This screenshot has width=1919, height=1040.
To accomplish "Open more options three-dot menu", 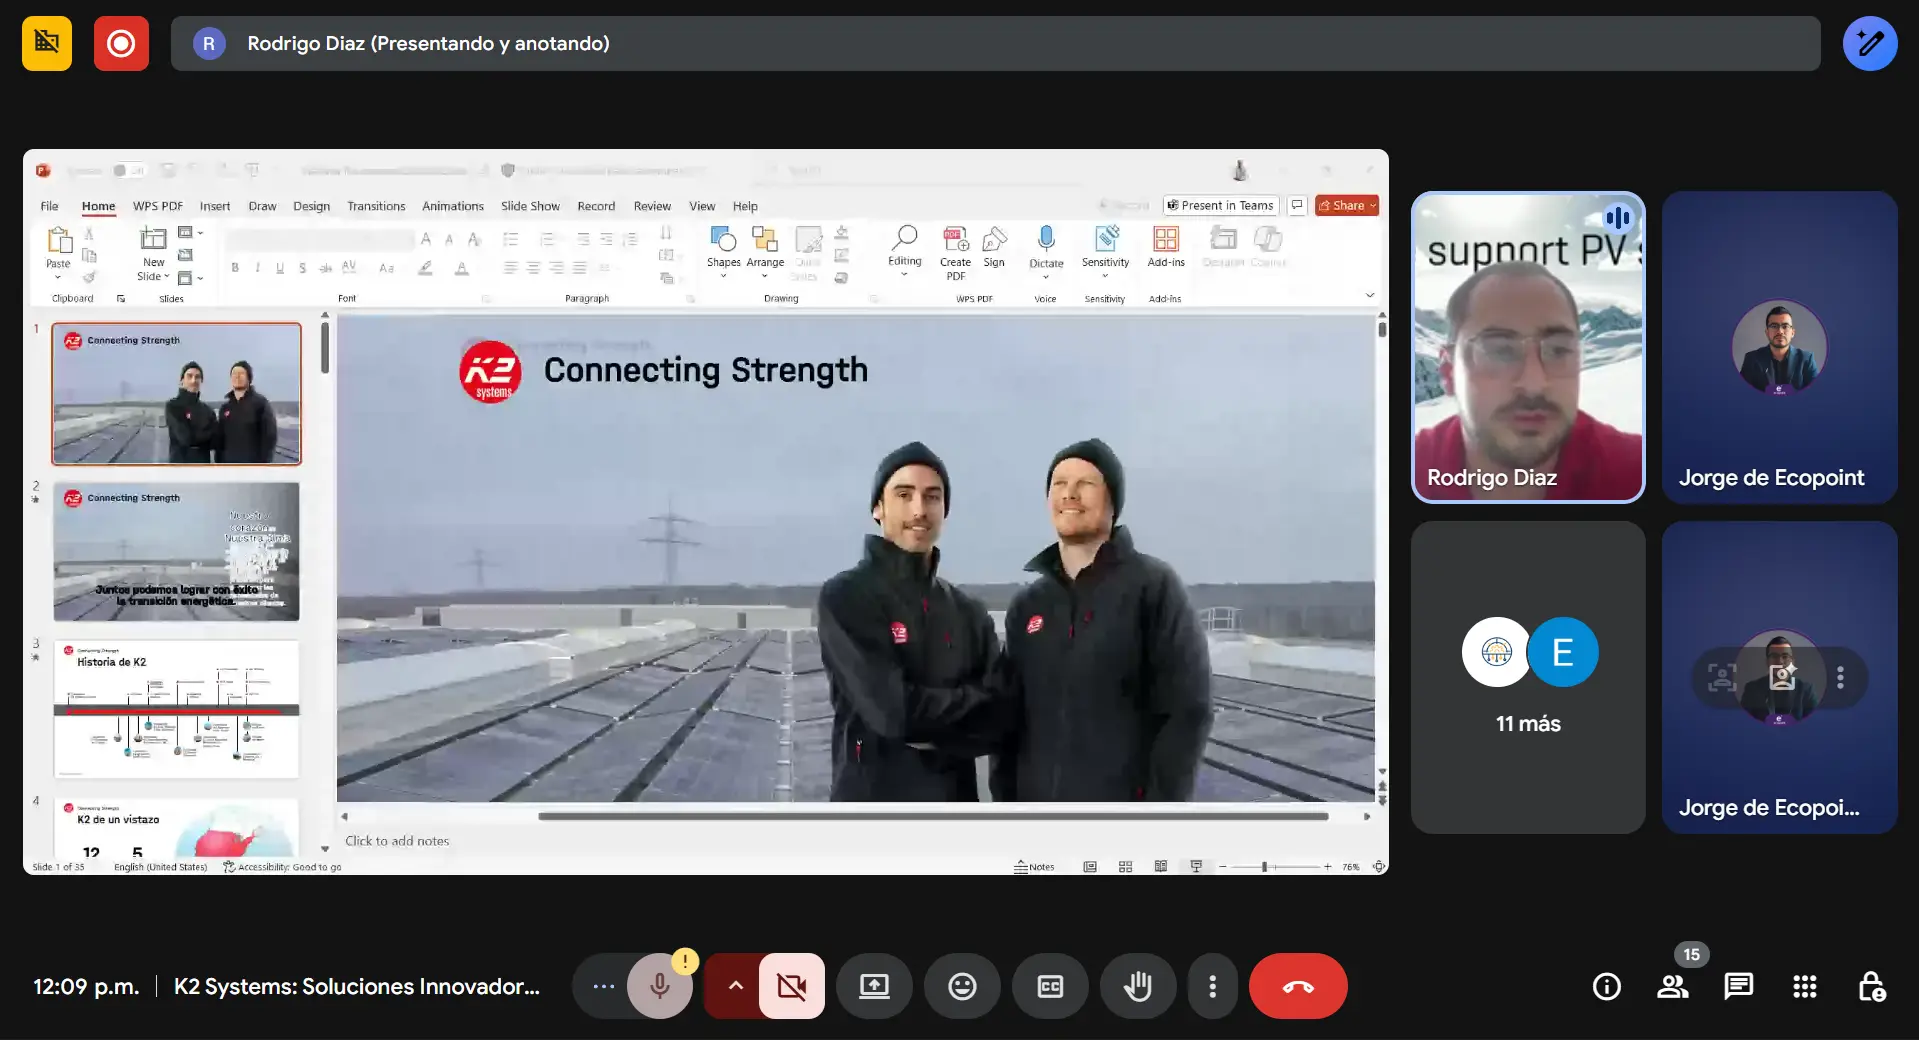I will pos(1212,987).
